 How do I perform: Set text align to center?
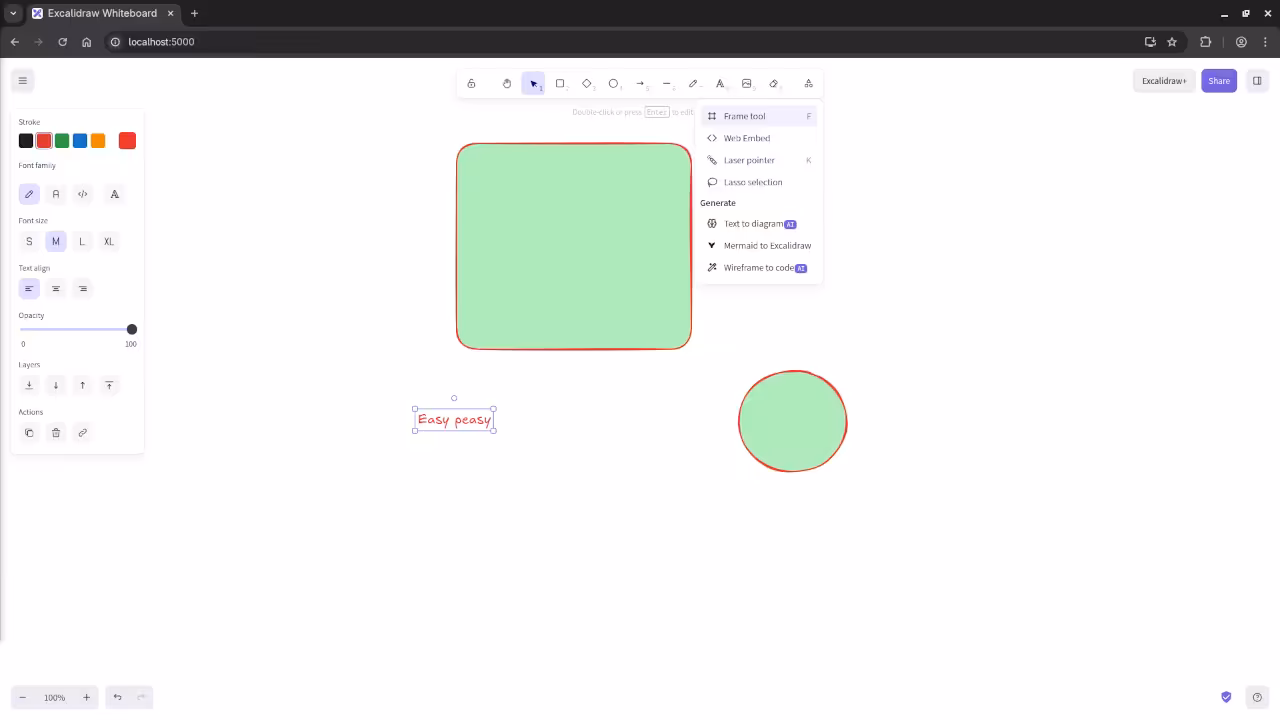click(56, 288)
